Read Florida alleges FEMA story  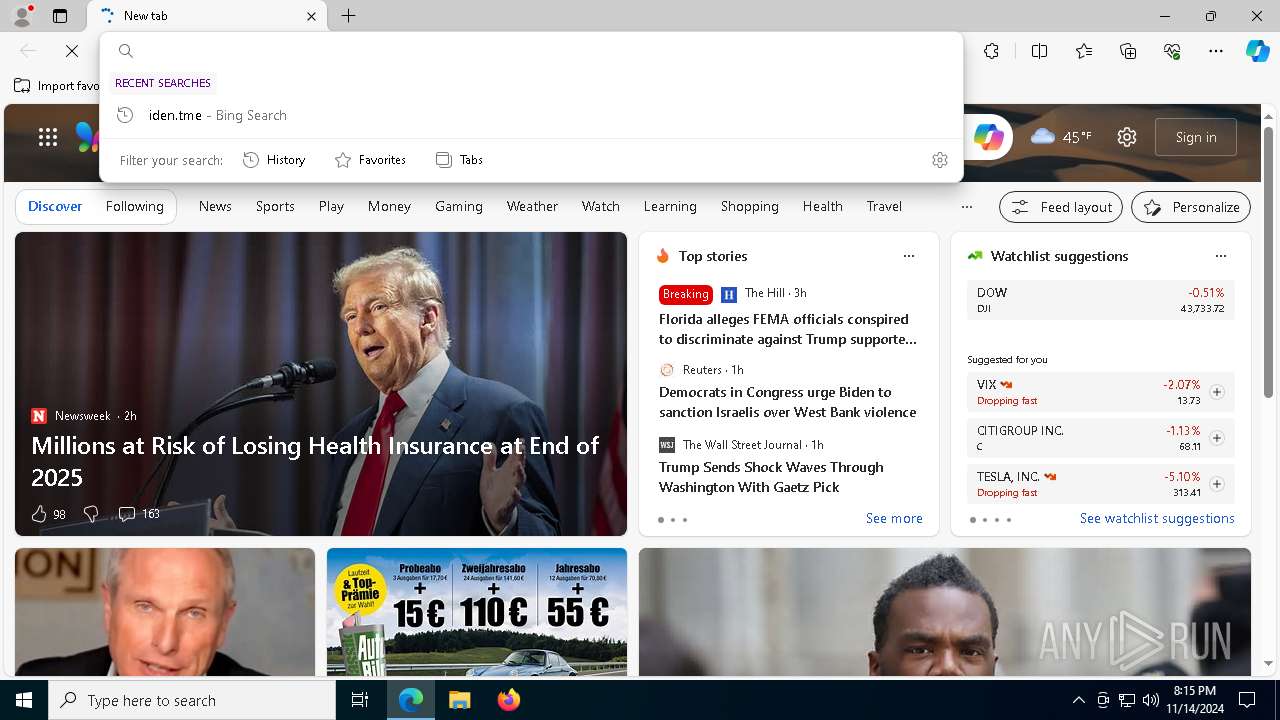(x=788, y=329)
